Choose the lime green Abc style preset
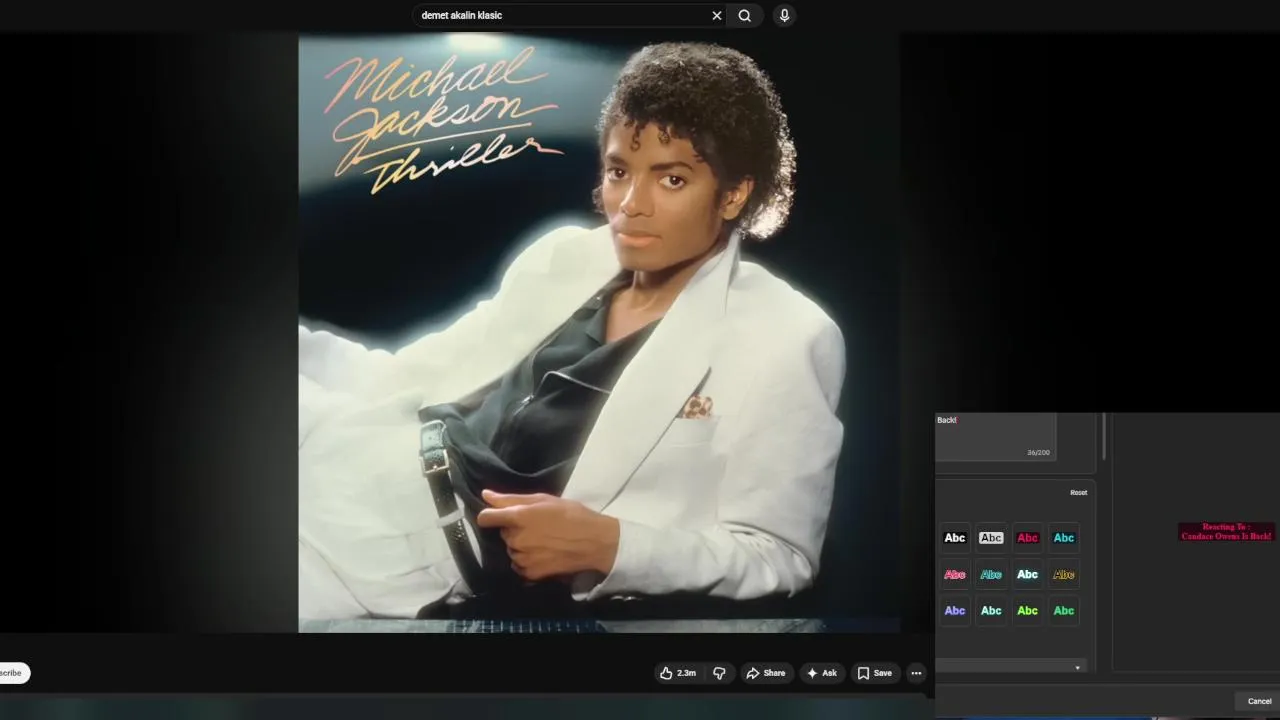The width and height of the screenshot is (1280, 720). point(1027,610)
